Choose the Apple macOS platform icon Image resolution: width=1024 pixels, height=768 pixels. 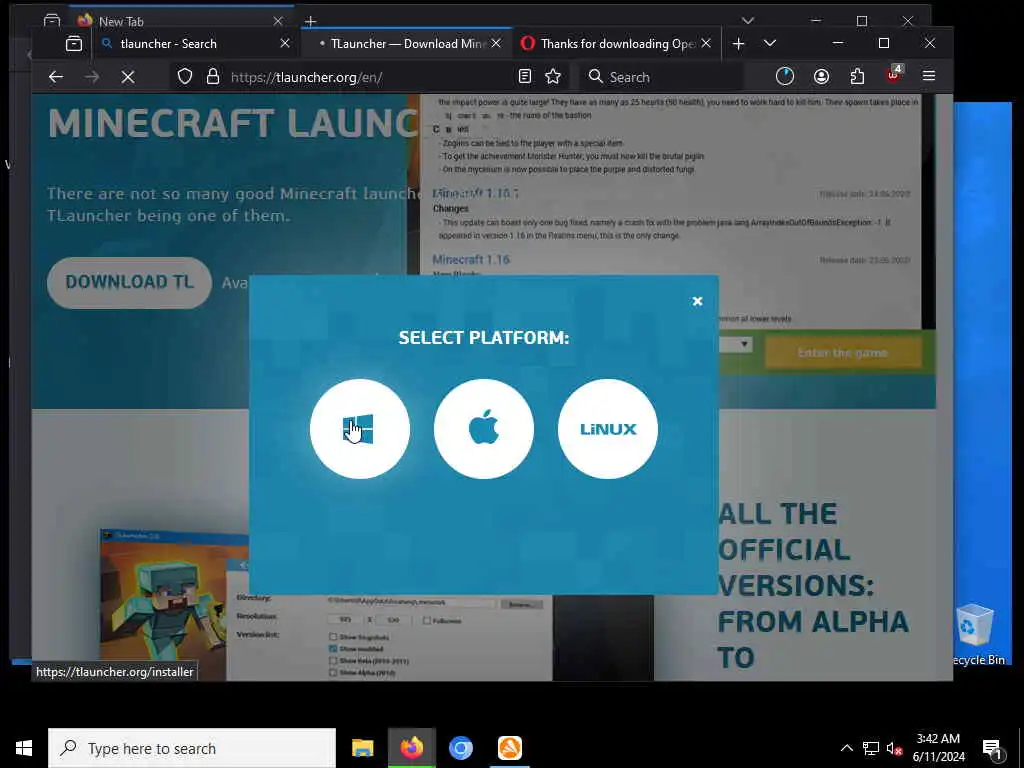[484, 429]
